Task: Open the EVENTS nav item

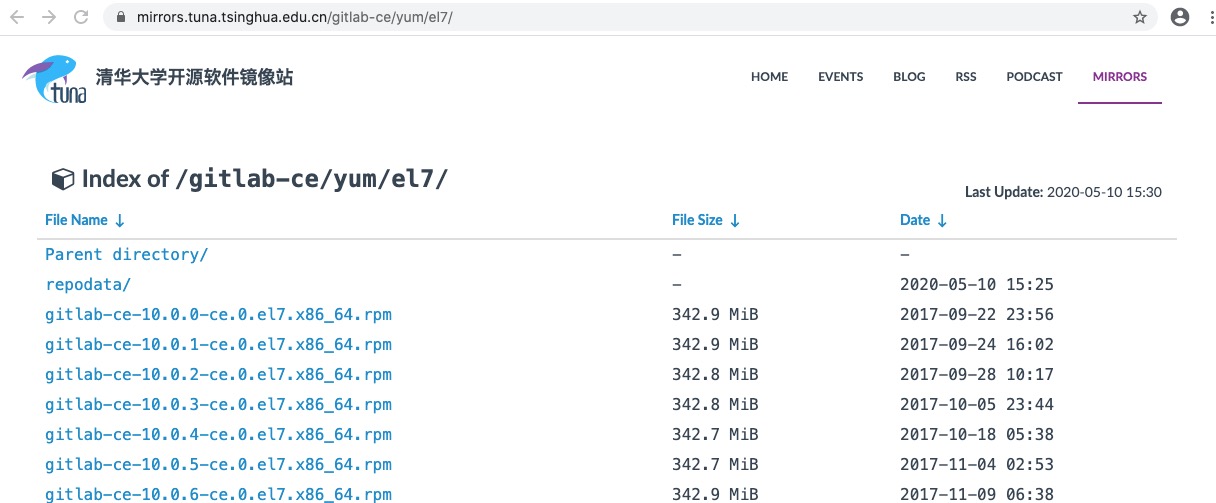Action: 840,76
